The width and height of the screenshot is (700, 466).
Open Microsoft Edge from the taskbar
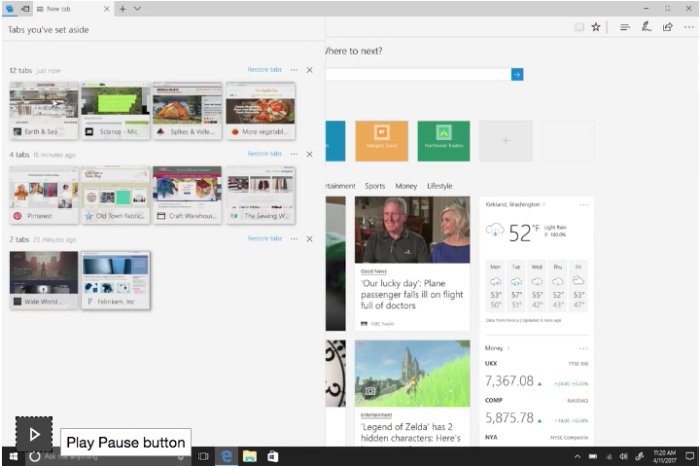(227, 456)
